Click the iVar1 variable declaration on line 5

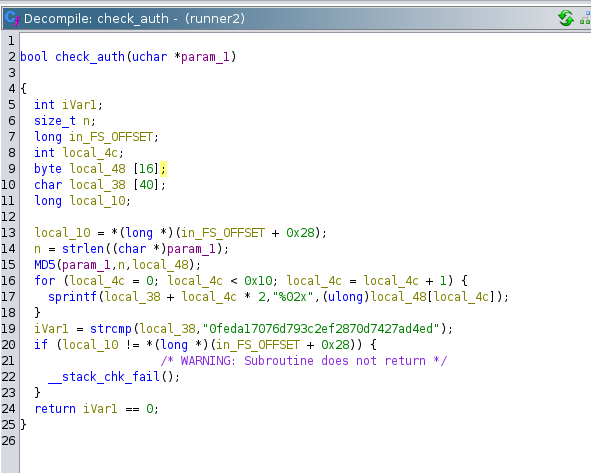click(x=80, y=105)
